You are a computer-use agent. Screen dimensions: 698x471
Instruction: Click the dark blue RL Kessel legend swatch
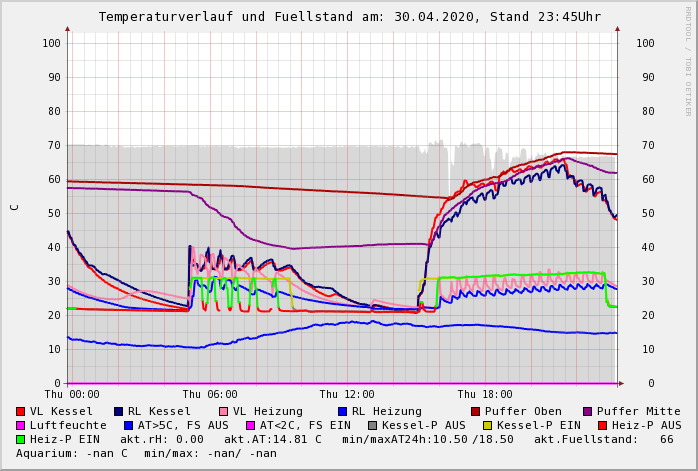click(x=118, y=412)
